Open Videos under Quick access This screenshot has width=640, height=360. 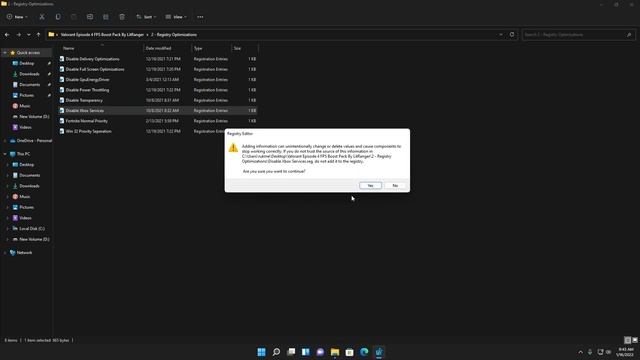25,127
